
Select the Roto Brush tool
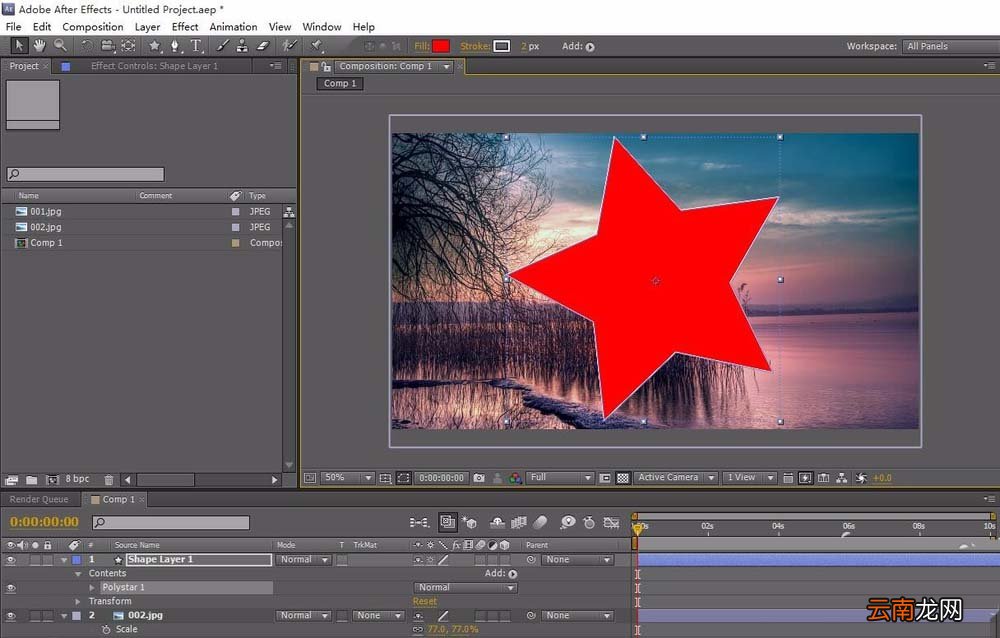click(290, 46)
